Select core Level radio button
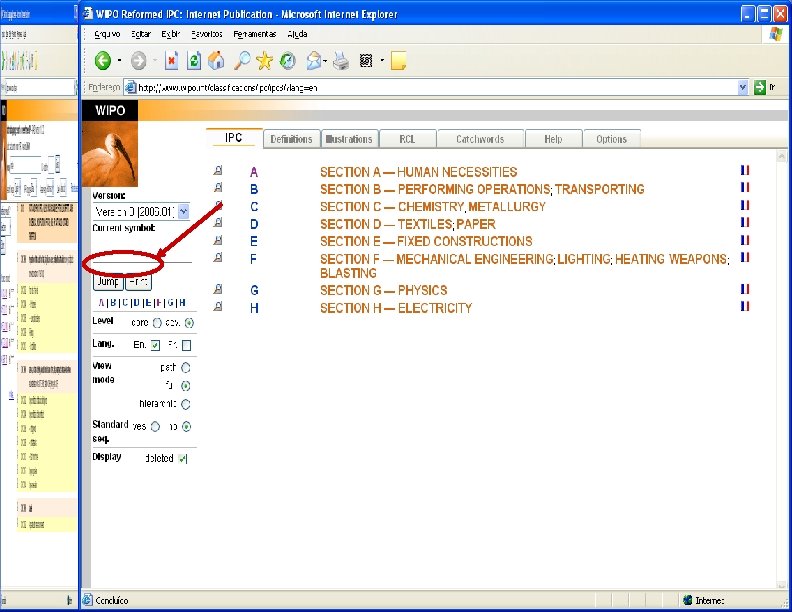Image resolution: width=792 pixels, height=612 pixels. [157, 323]
